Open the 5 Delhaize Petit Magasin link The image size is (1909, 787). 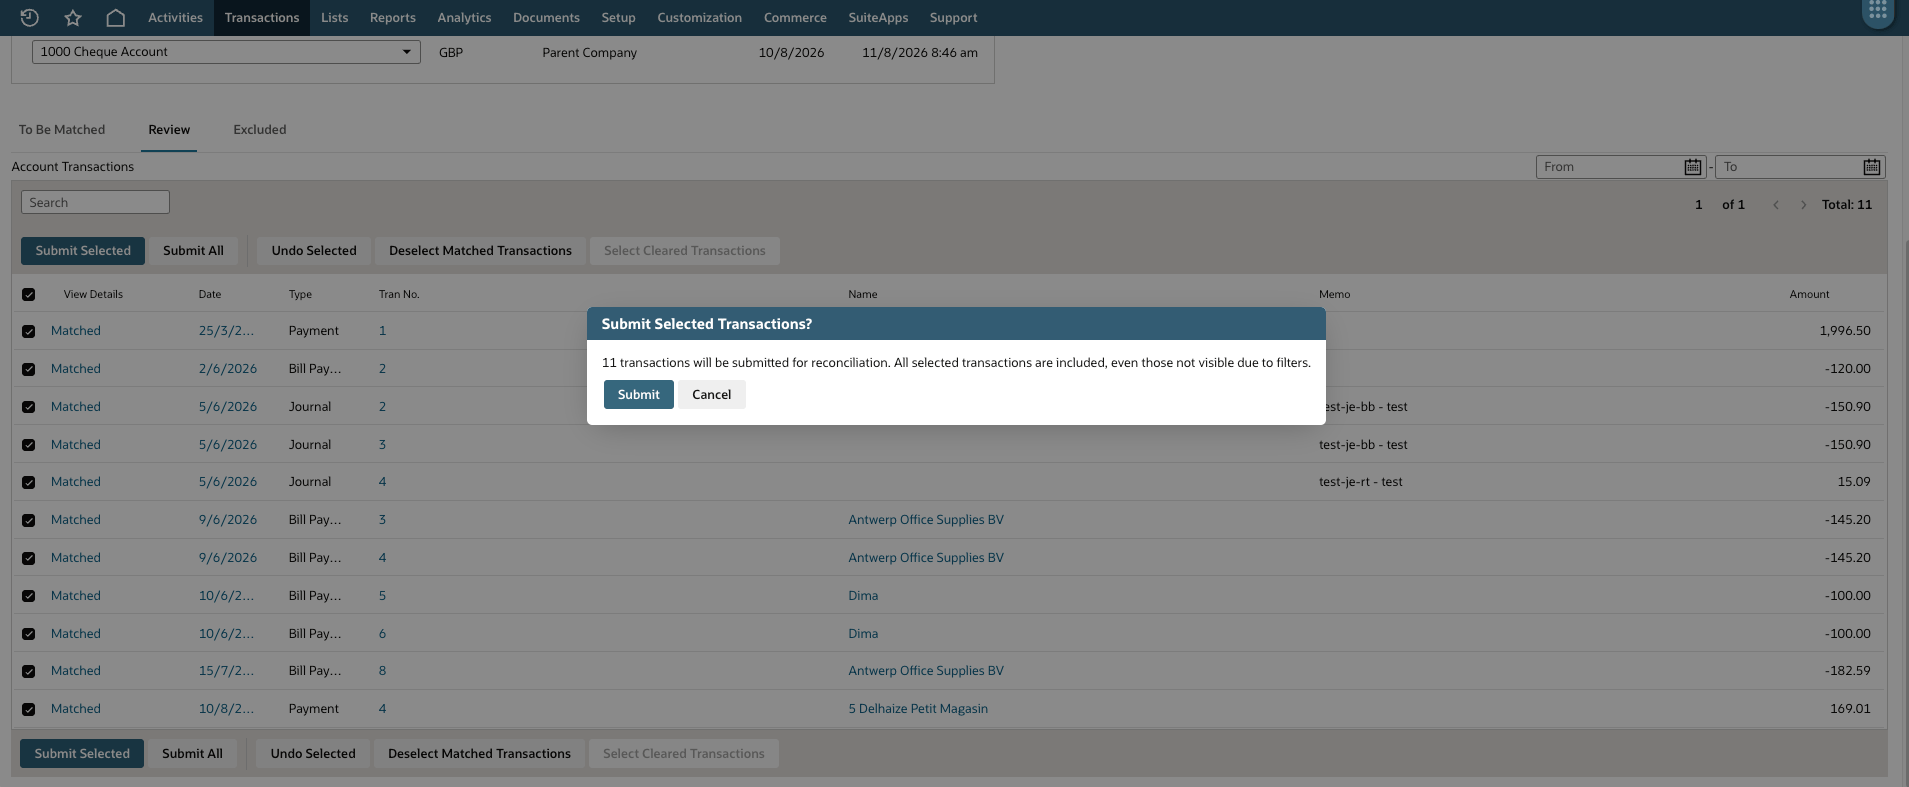(918, 709)
